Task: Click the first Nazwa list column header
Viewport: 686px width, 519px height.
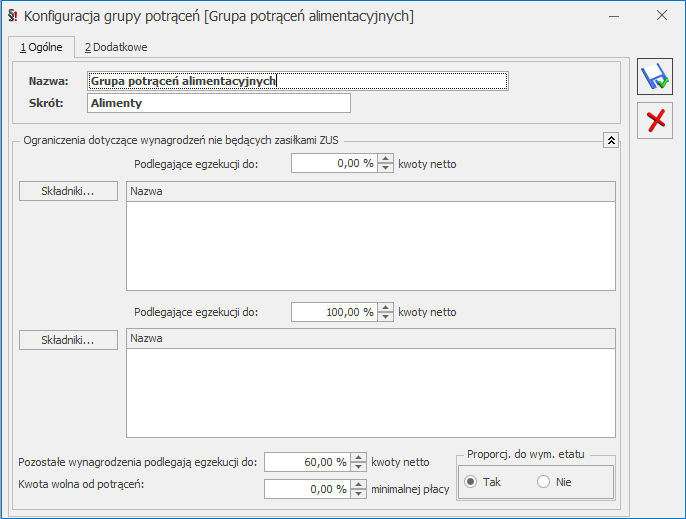Action: pyautogui.click(x=370, y=191)
